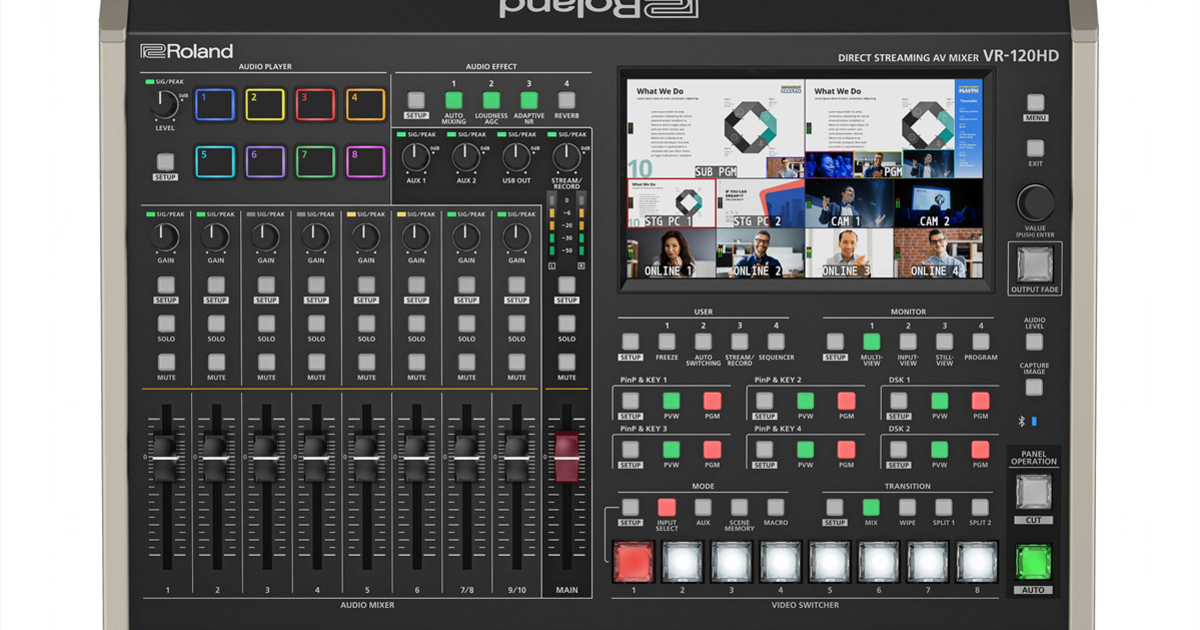1200x630 pixels.
Task: Click PinP & KEY 2 PGM button
Action: click(x=846, y=401)
